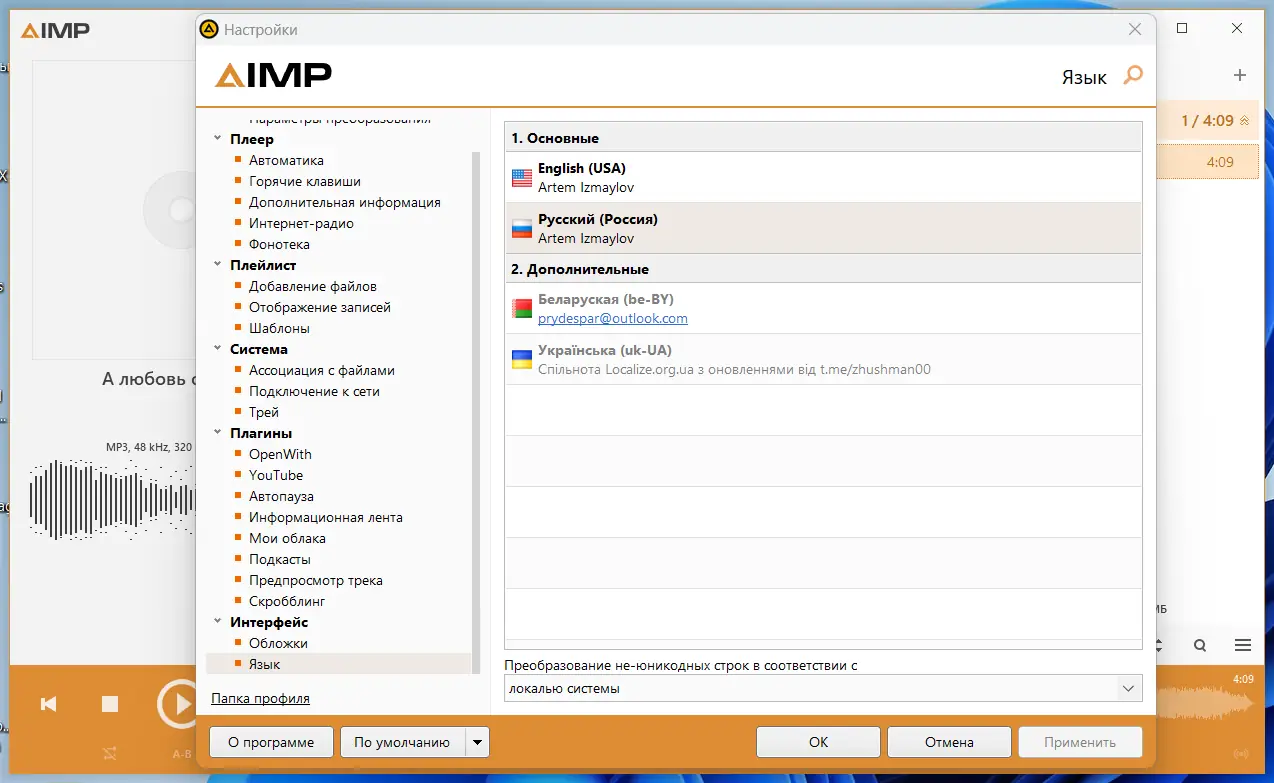Open the playlist hamburger menu icon
This screenshot has height=783, width=1274.
click(1243, 645)
